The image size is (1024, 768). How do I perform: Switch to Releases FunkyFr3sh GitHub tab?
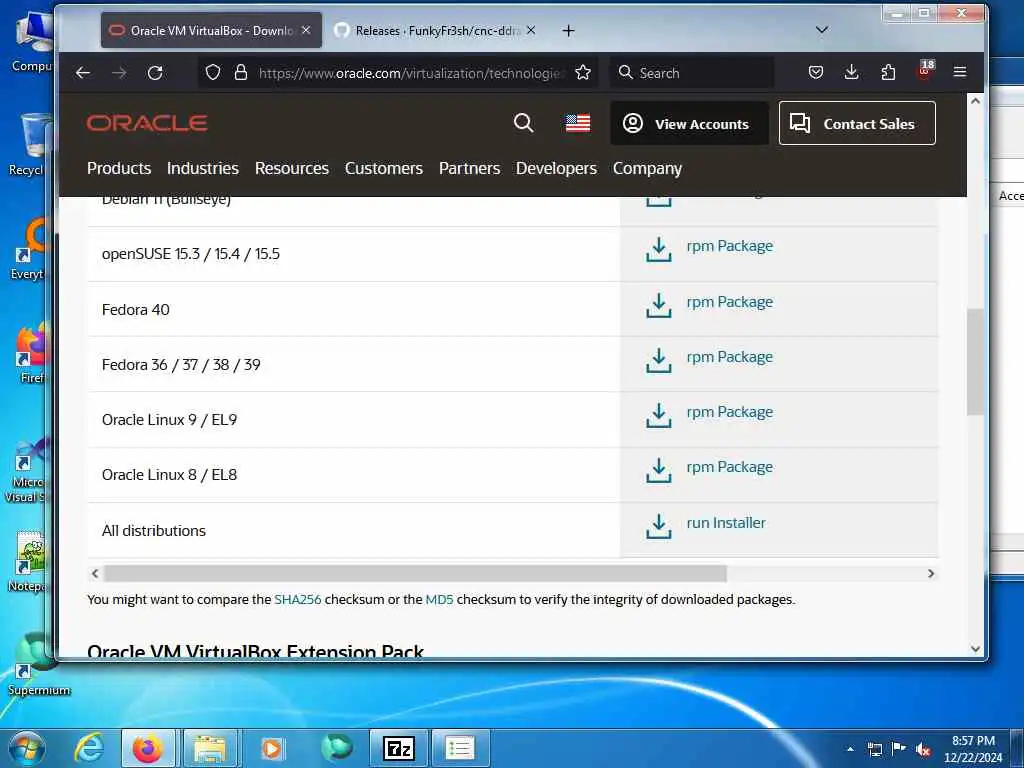436,30
